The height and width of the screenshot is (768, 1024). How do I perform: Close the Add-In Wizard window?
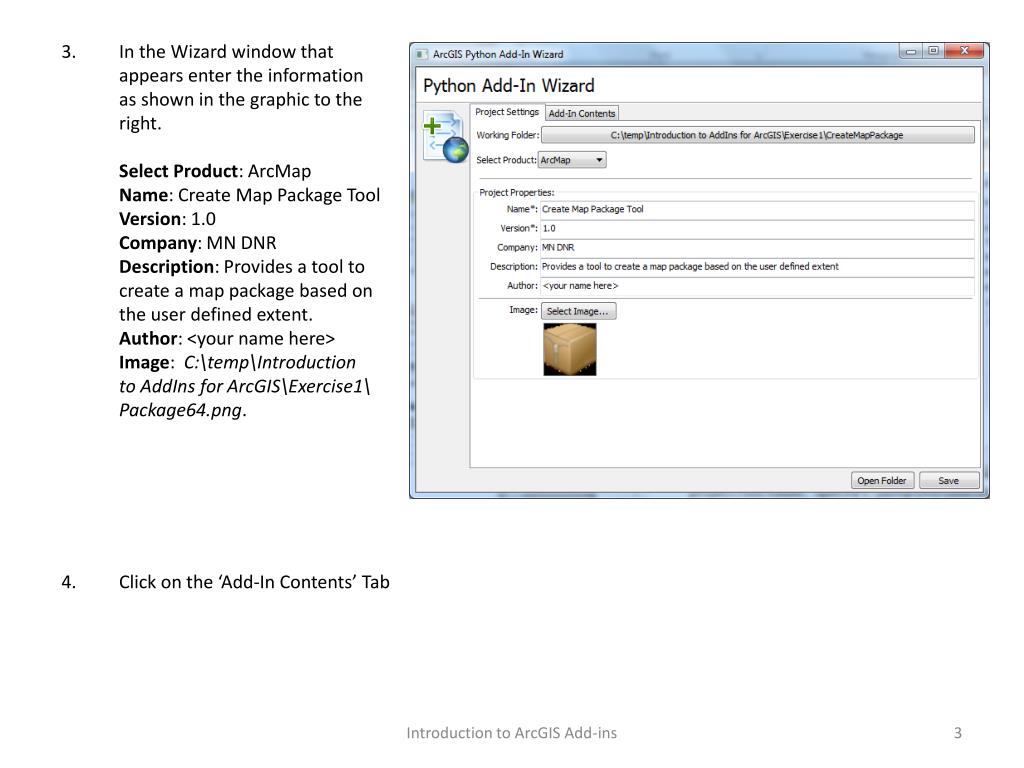click(x=964, y=51)
